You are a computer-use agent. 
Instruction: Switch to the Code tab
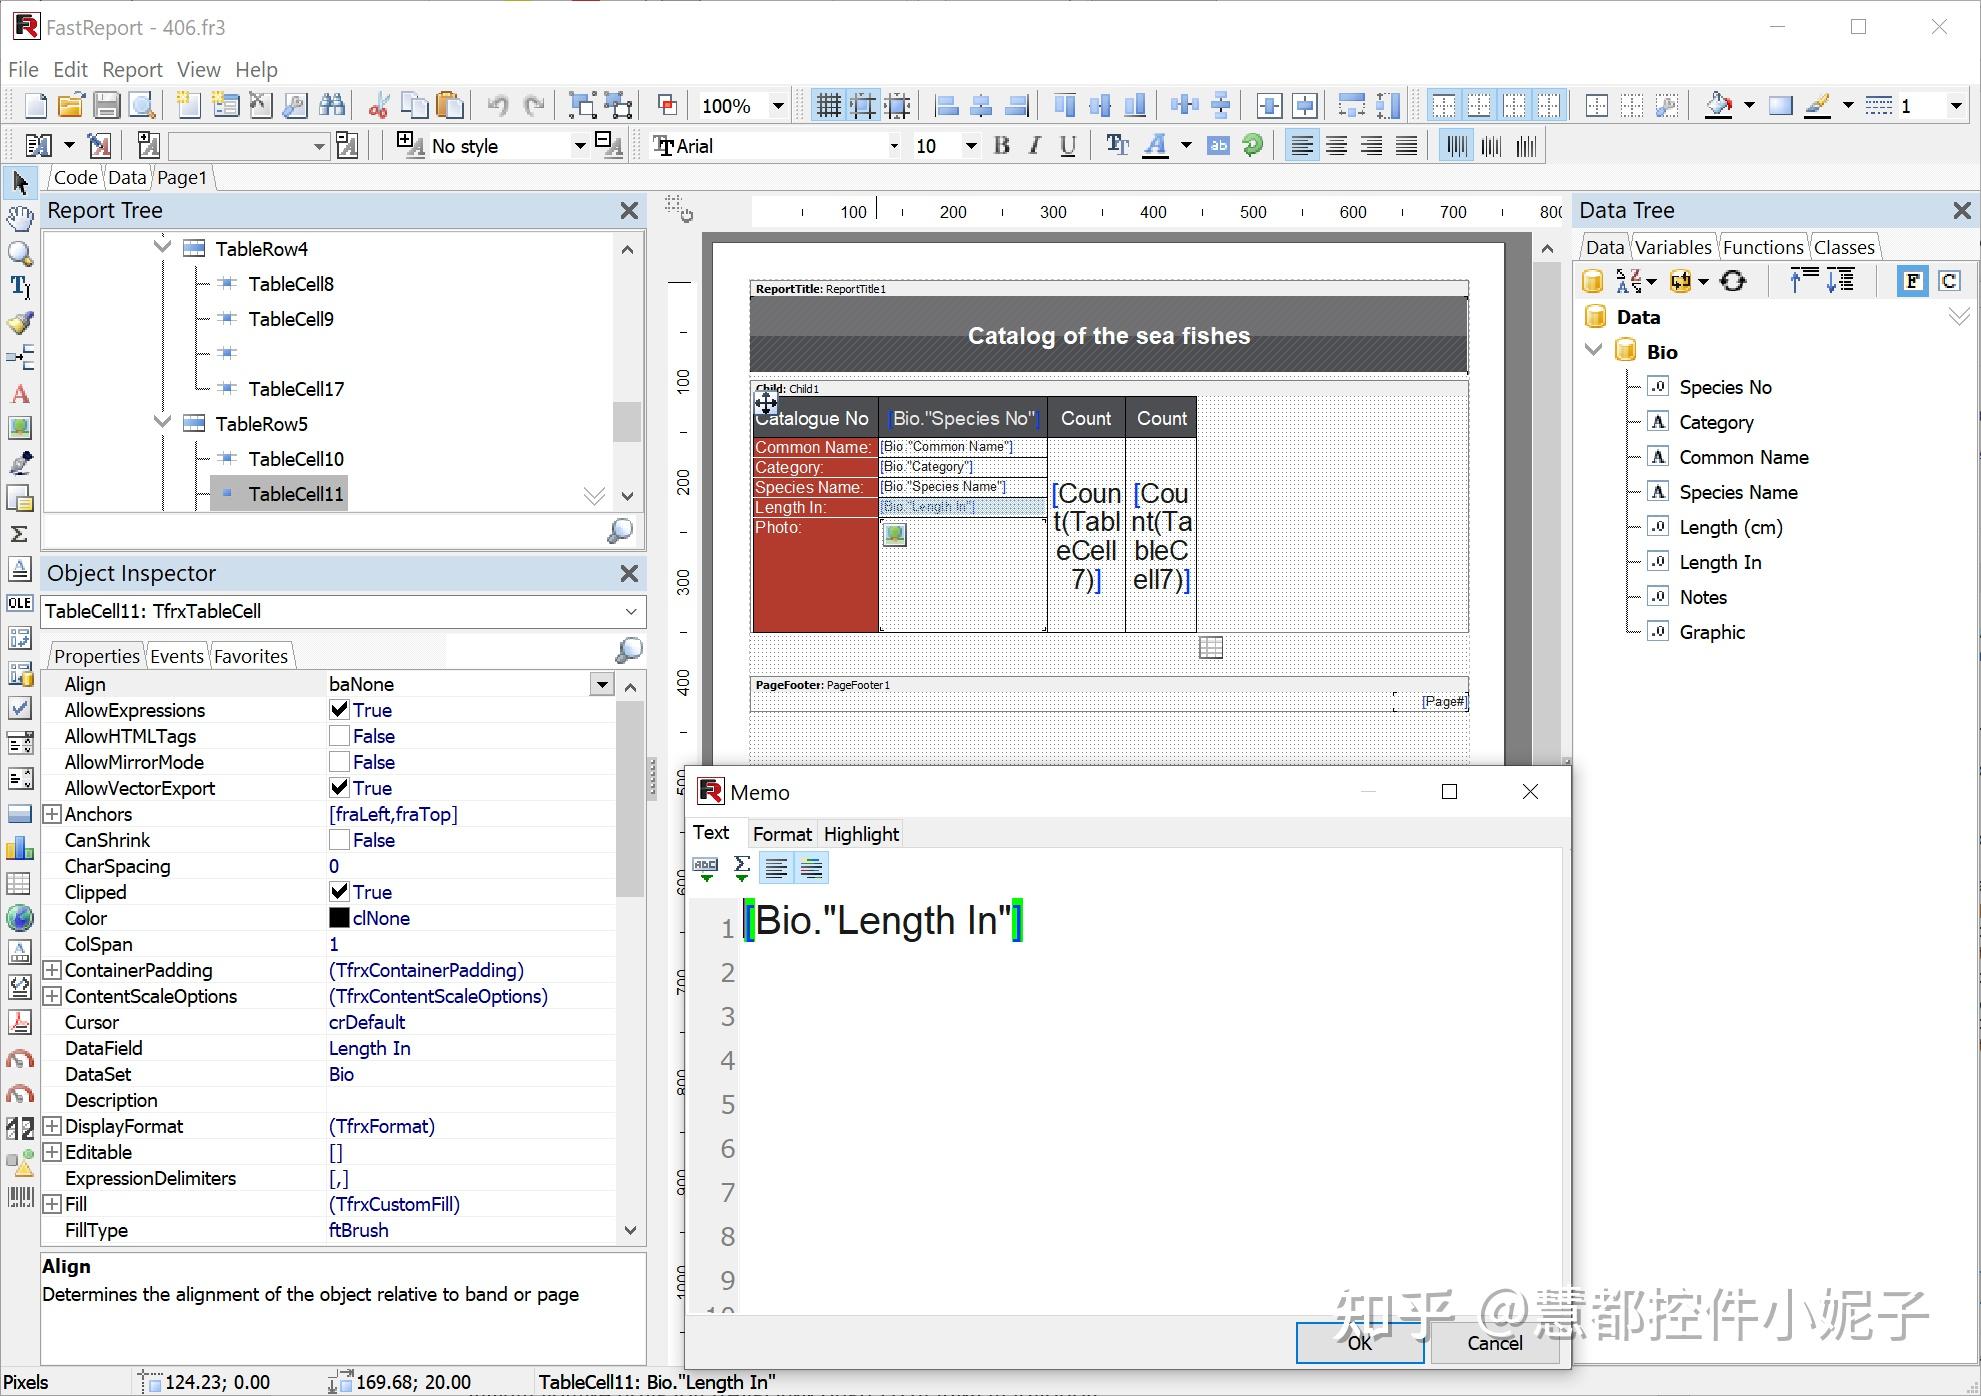[75, 177]
